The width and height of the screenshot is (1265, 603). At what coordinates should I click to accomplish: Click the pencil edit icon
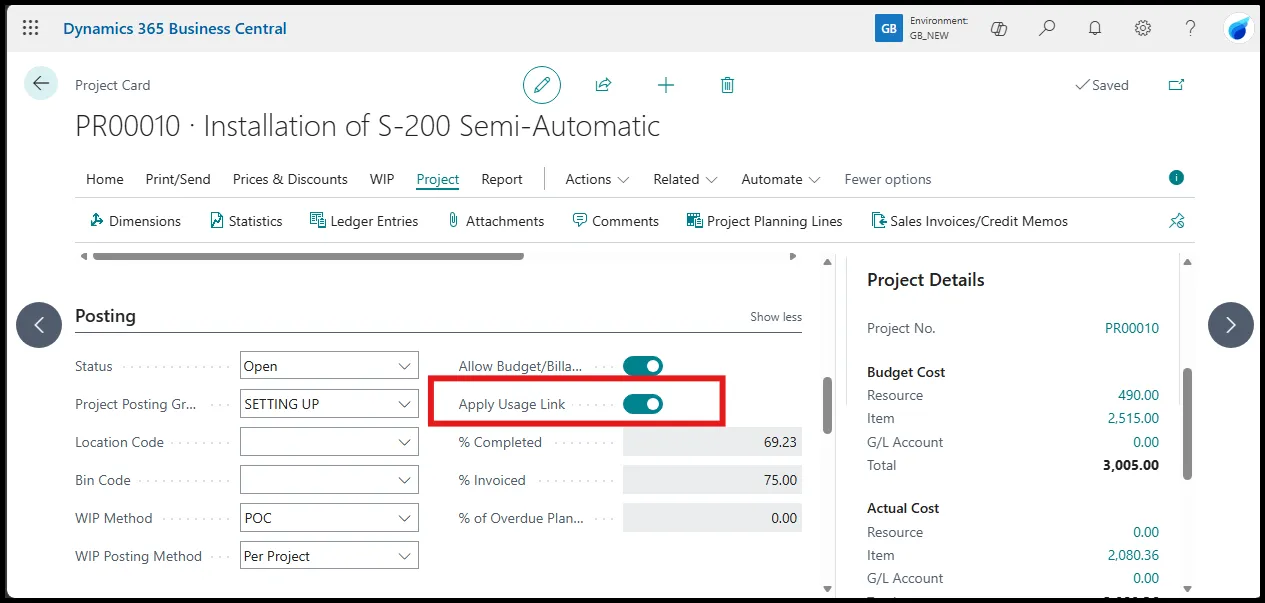[542, 85]
